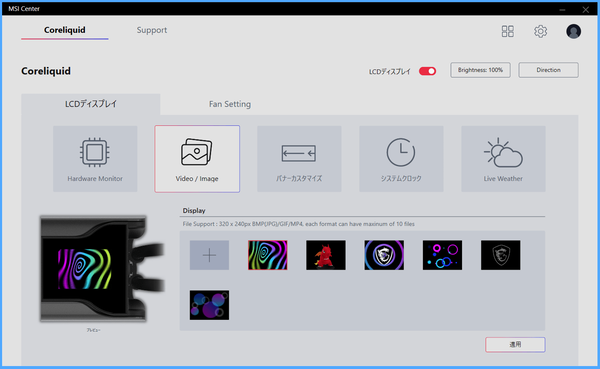Click the File Support info text
Viewport: 600px width, 369px height.
coord(298,224)
